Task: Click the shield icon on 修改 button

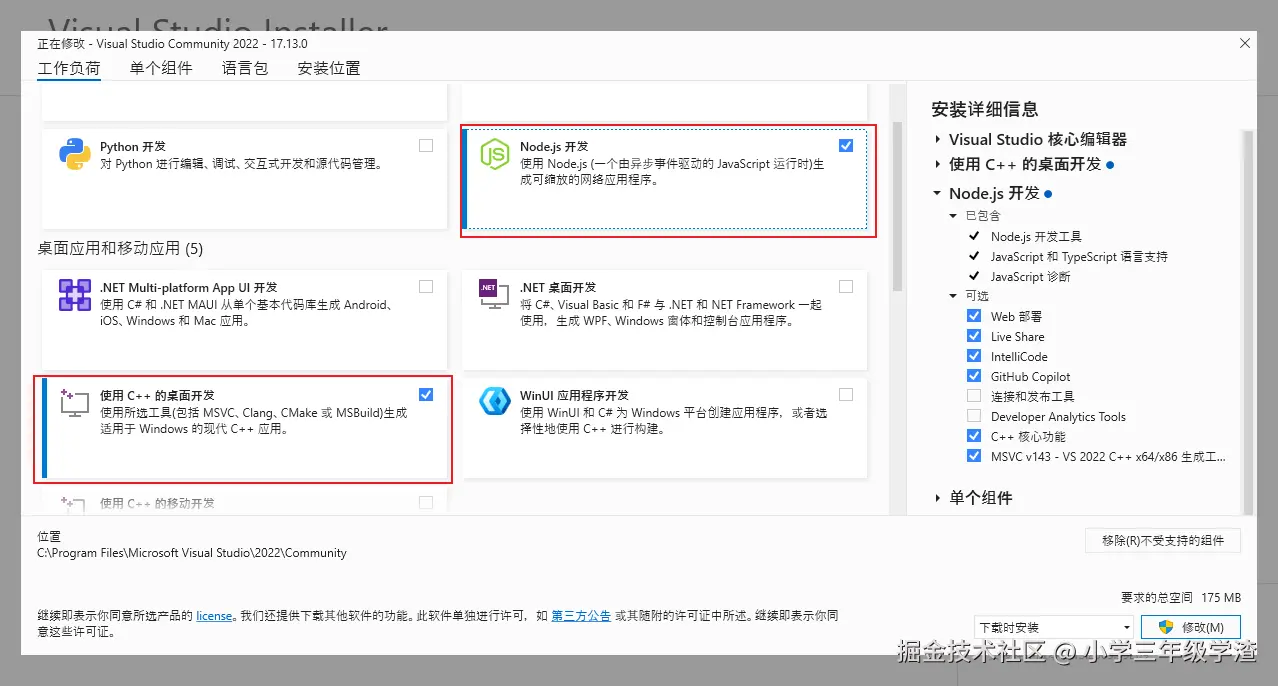Action: 1165,627
